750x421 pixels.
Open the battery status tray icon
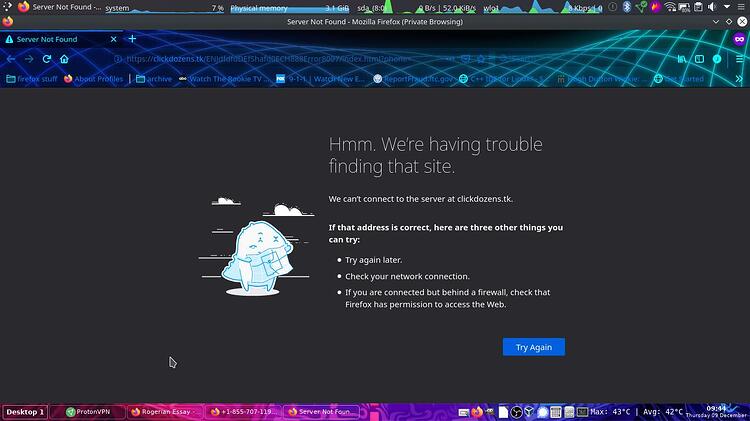point(684,7)
